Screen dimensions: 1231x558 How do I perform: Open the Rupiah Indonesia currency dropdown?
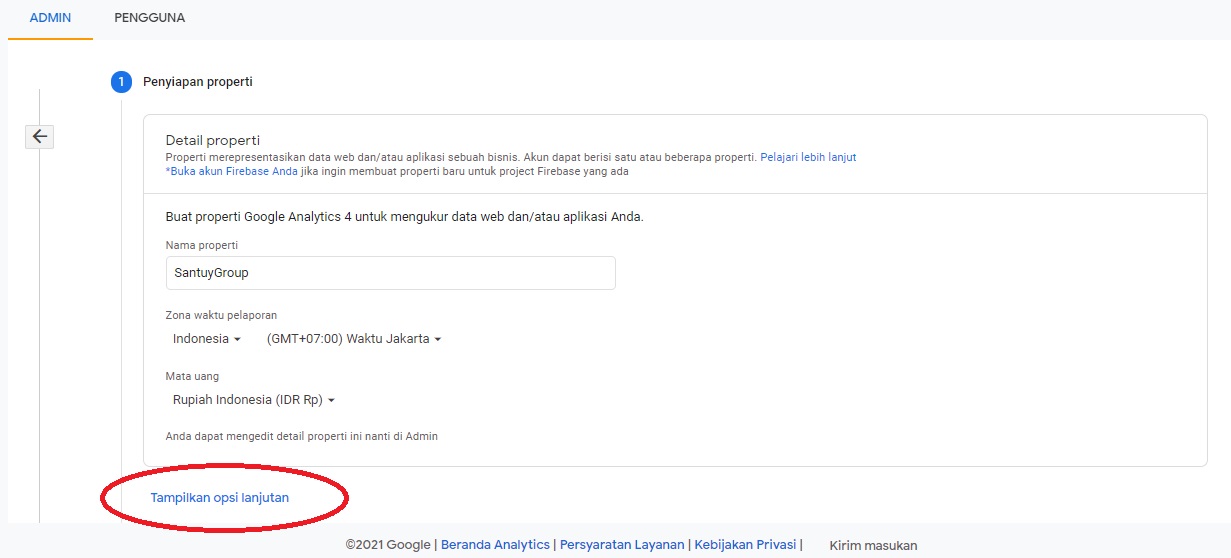(x=254, y=400)
